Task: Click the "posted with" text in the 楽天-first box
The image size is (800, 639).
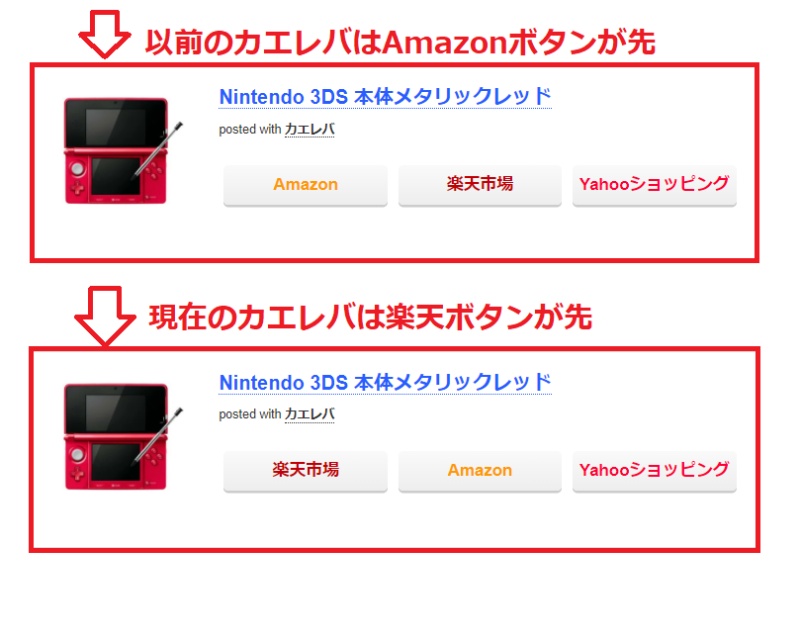Action: click(249, 414)
